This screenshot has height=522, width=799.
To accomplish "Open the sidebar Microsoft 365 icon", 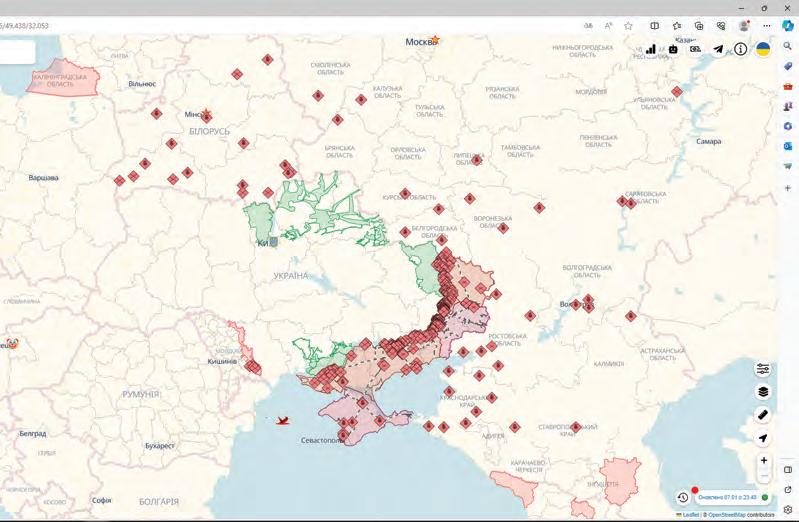I will click(788, 126).
